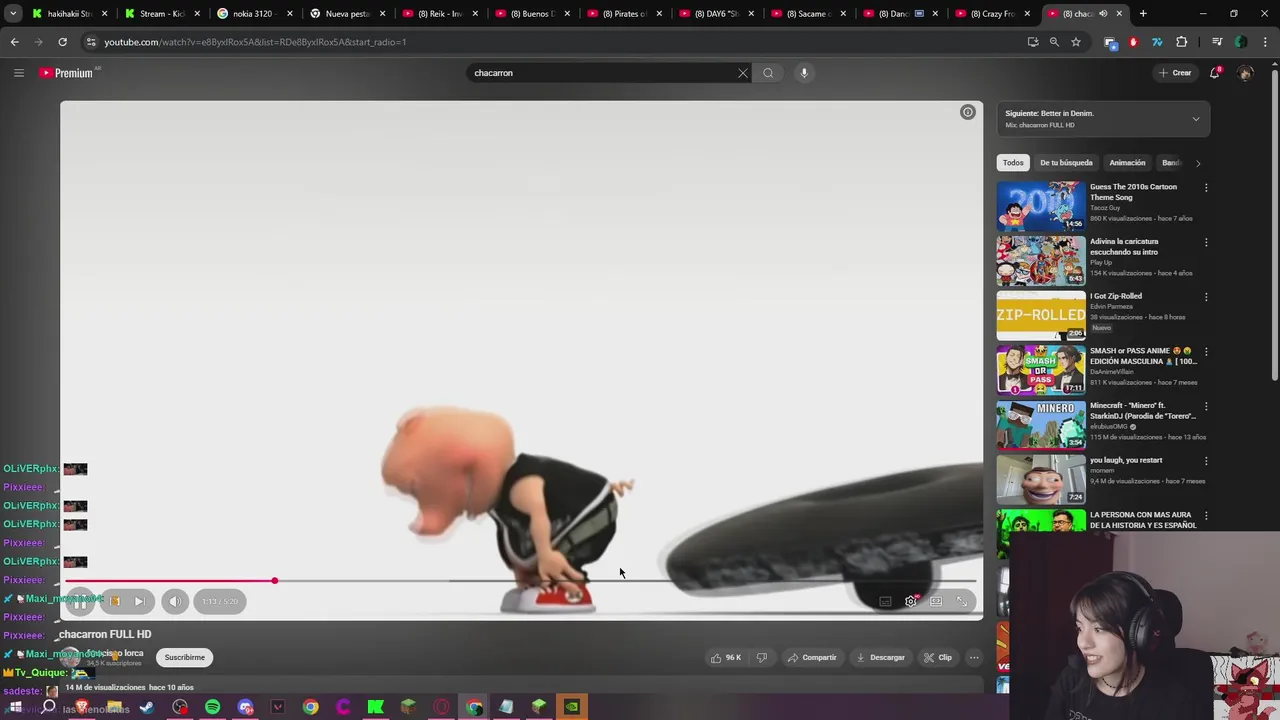Go to YouTube Premium home logo

click(67, 73)
